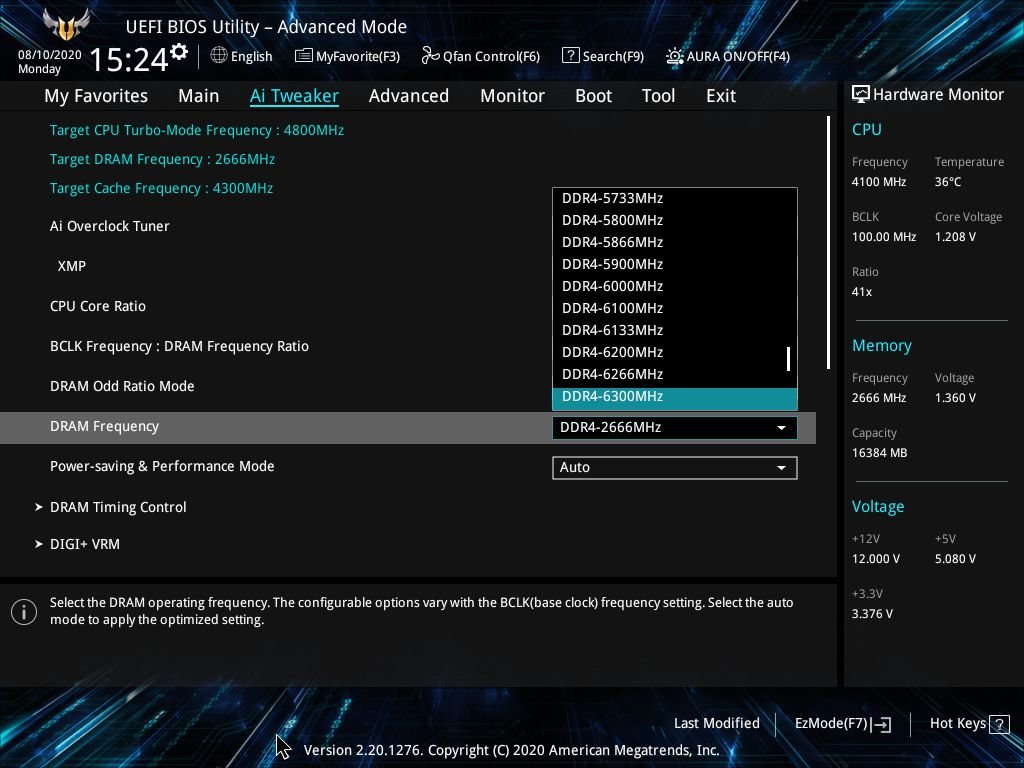
Task: Pick DDR4-6200MHz option
Action: pyautogui.click(x=675, y=352)
